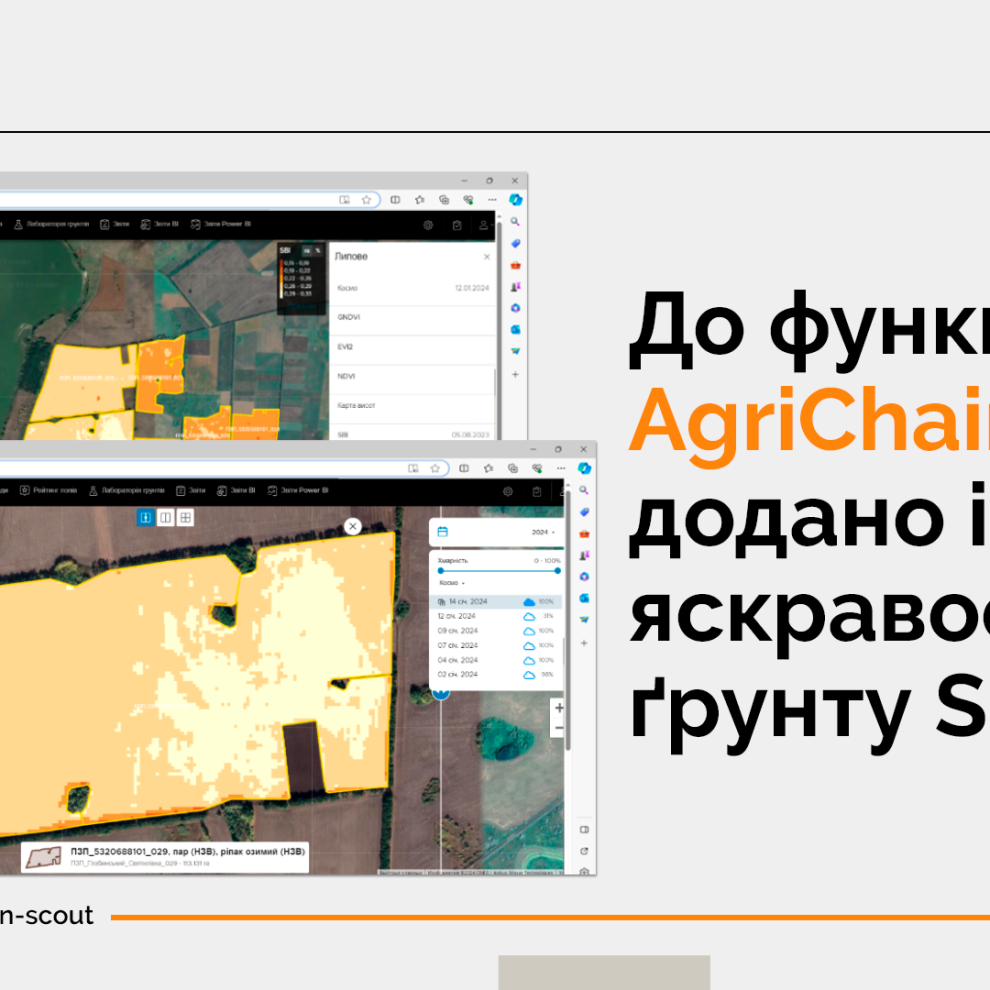This screenshot has height=990, width=990.
Task: Open Лабораторія ґрунтів menu in front window
Action: point(127,490)
